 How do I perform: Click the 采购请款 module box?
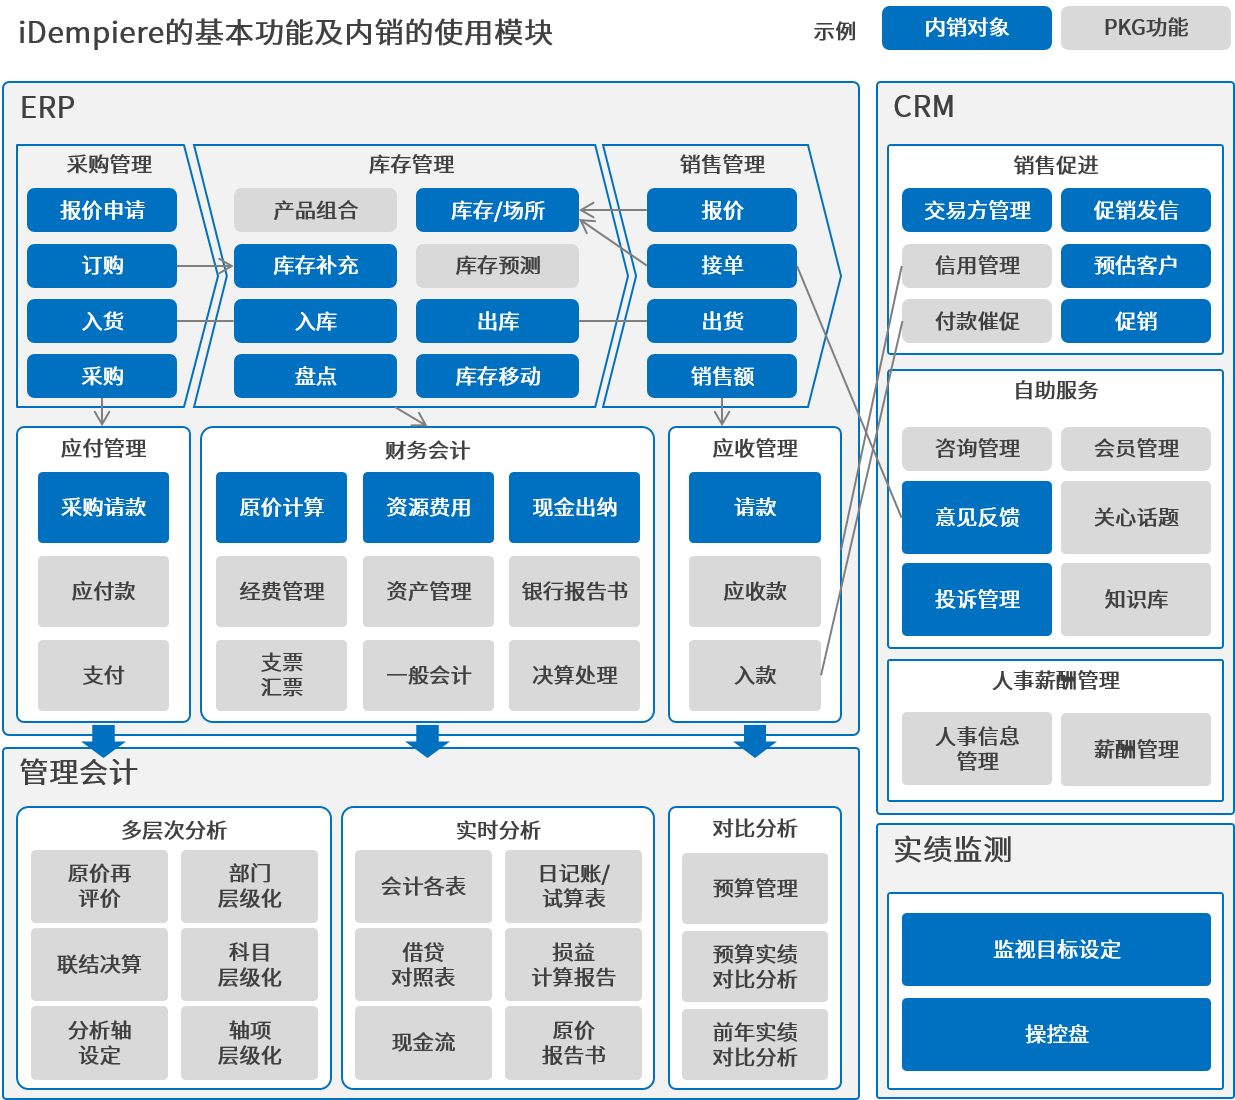click(103, 508)
